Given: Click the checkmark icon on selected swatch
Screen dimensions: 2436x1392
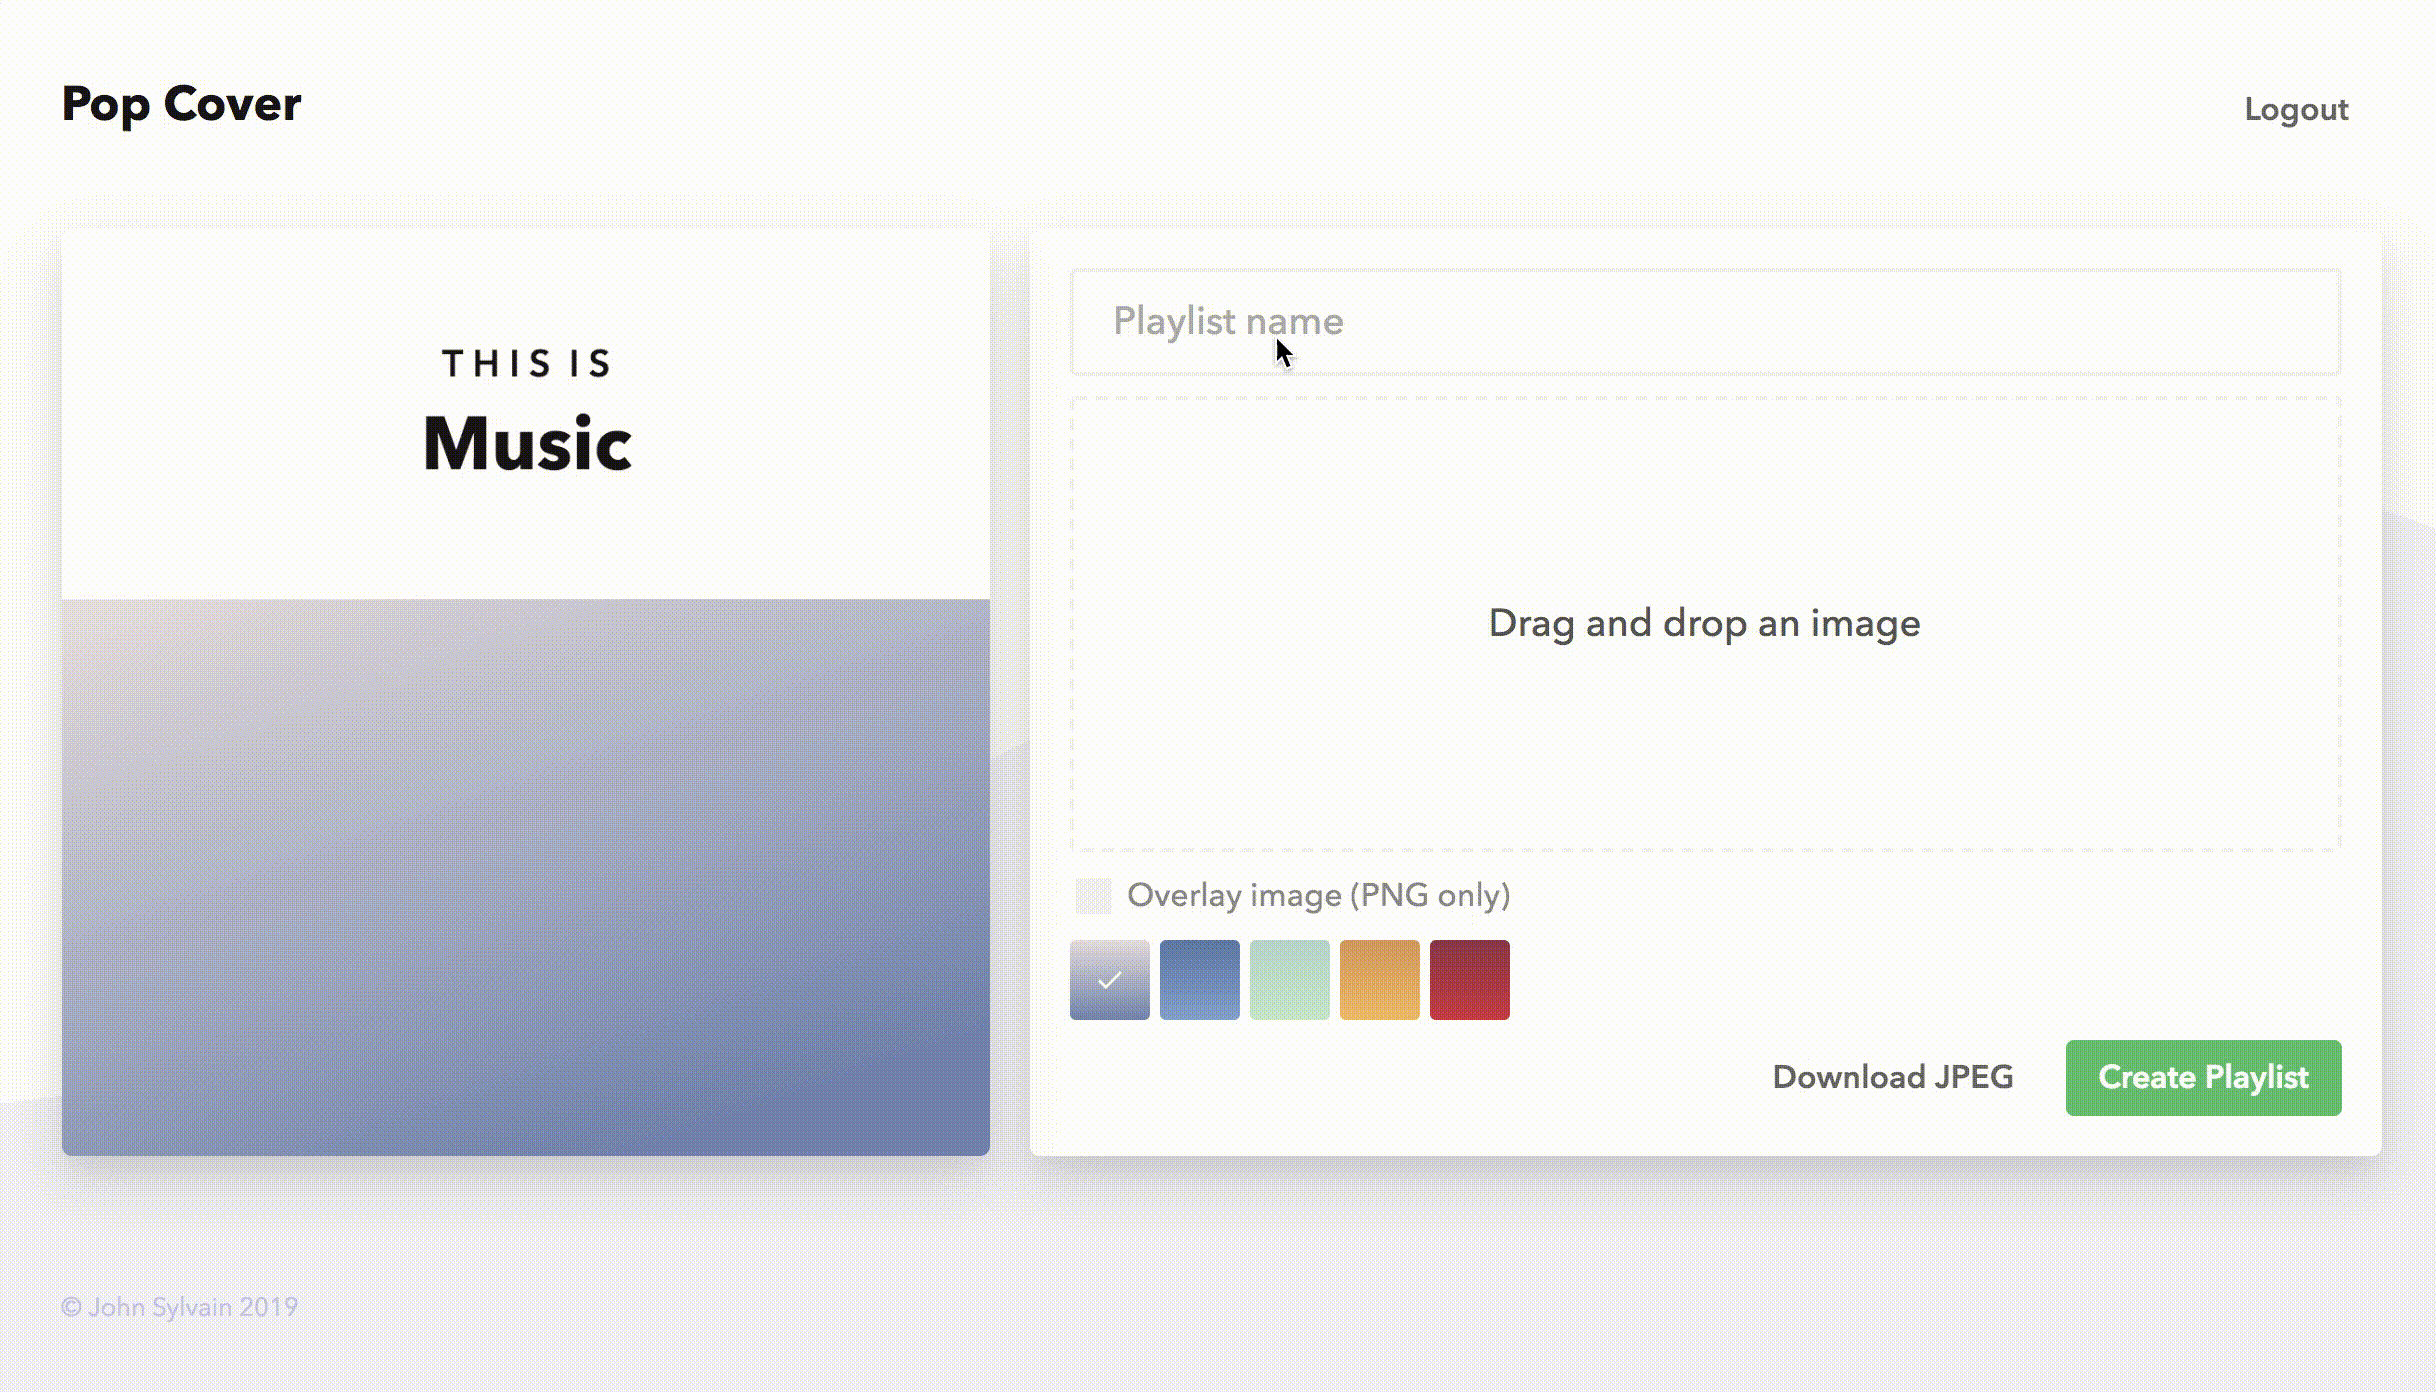Looking at the screenshot, I should [1109, 980].
